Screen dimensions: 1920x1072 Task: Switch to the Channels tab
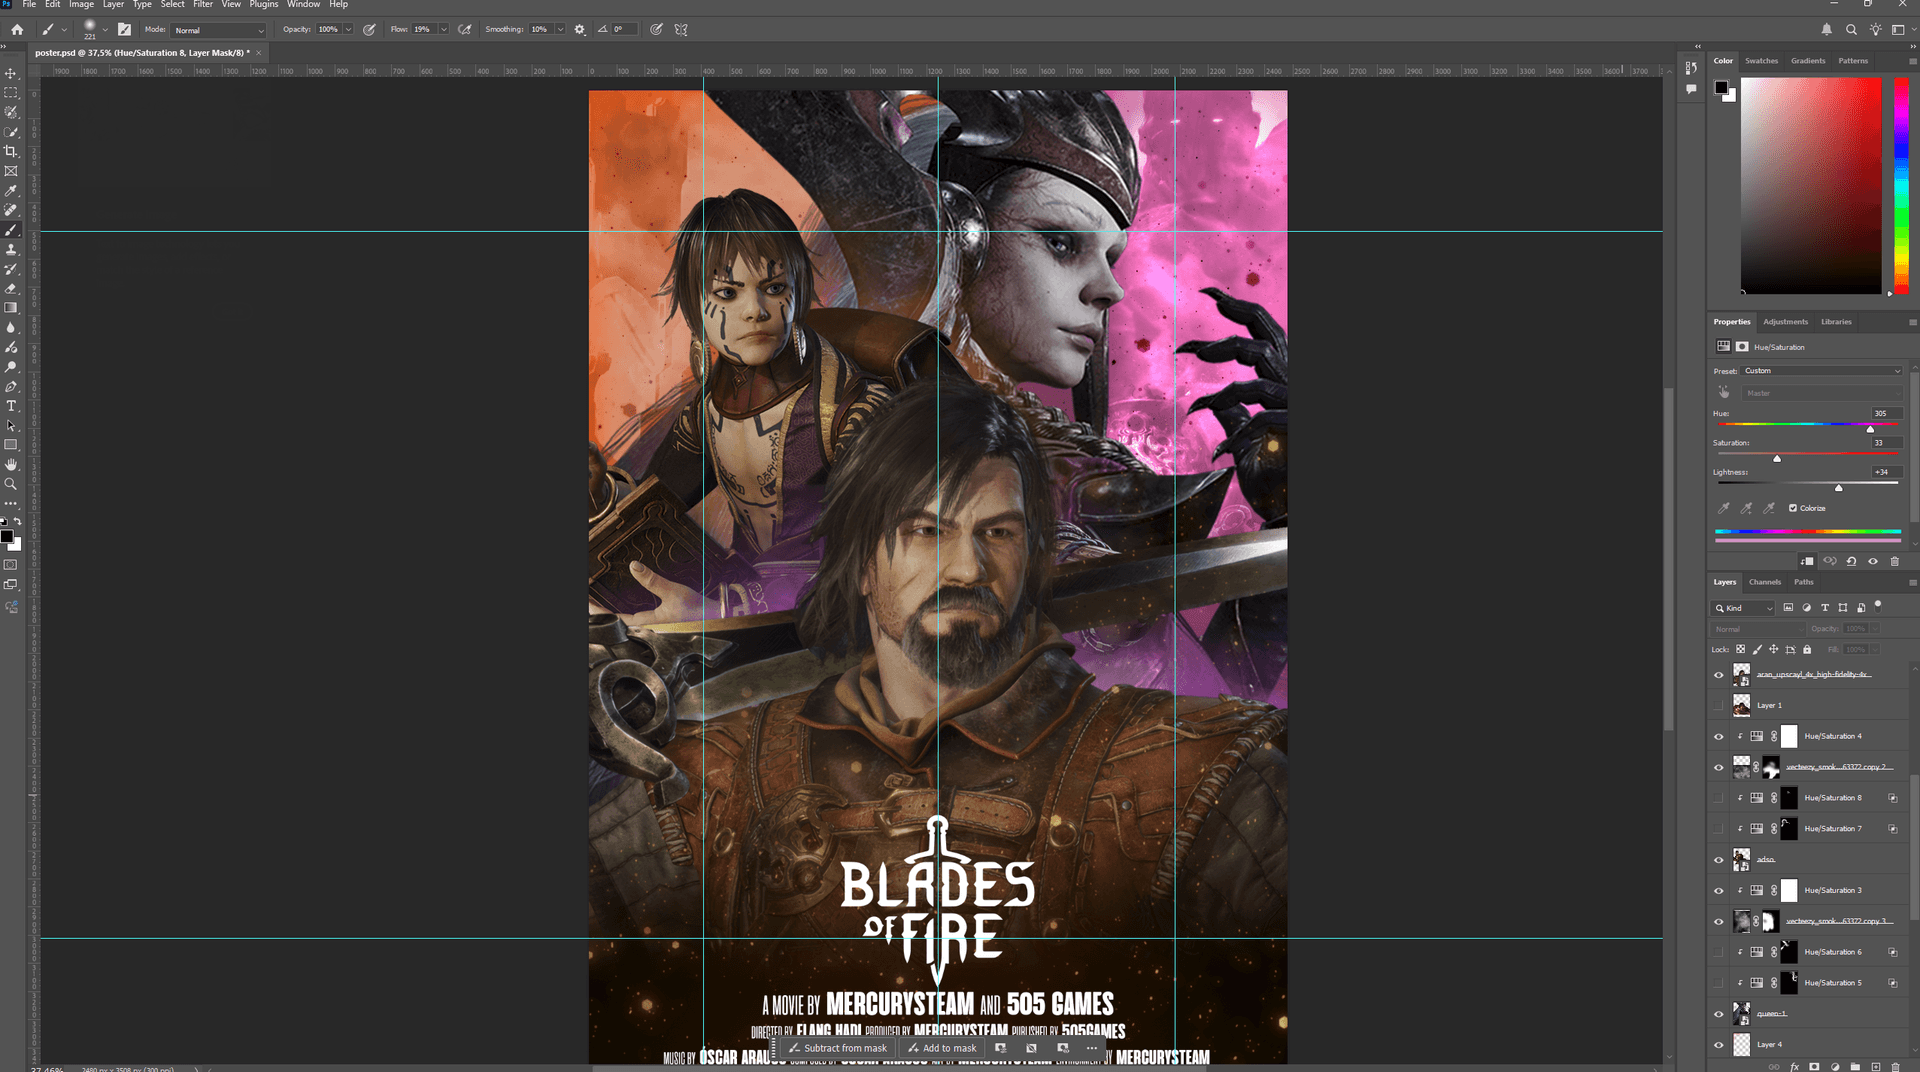tap(1764, 582)
